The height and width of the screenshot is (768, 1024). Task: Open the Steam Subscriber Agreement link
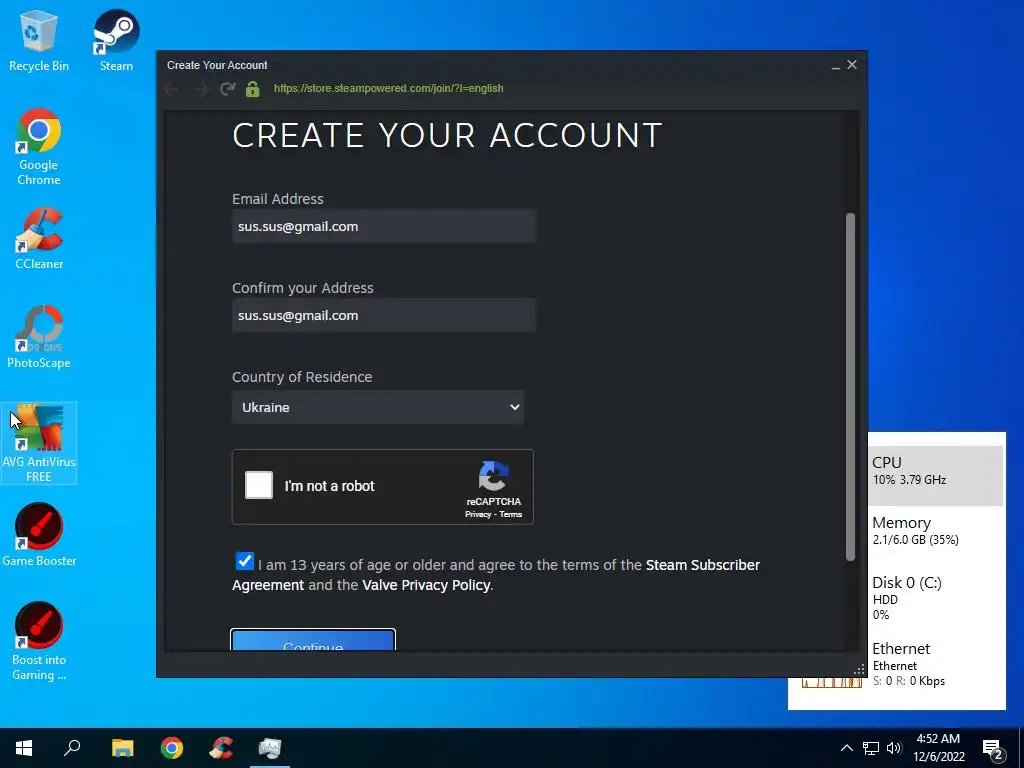[x=496, y=575]
